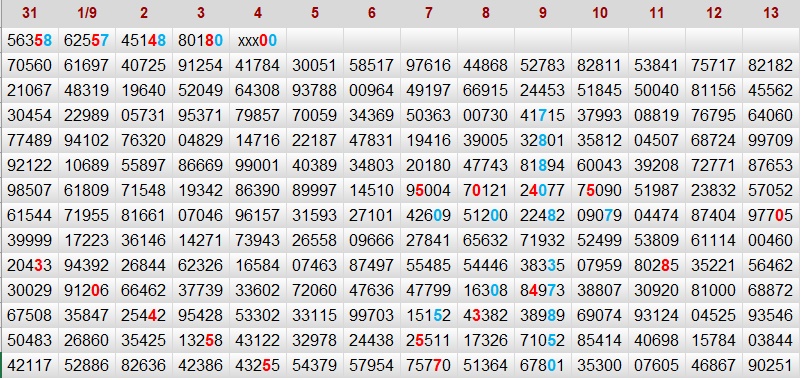Select cell 62557 in second column
The image size is (801, 380).
click(x=87, y=40)
